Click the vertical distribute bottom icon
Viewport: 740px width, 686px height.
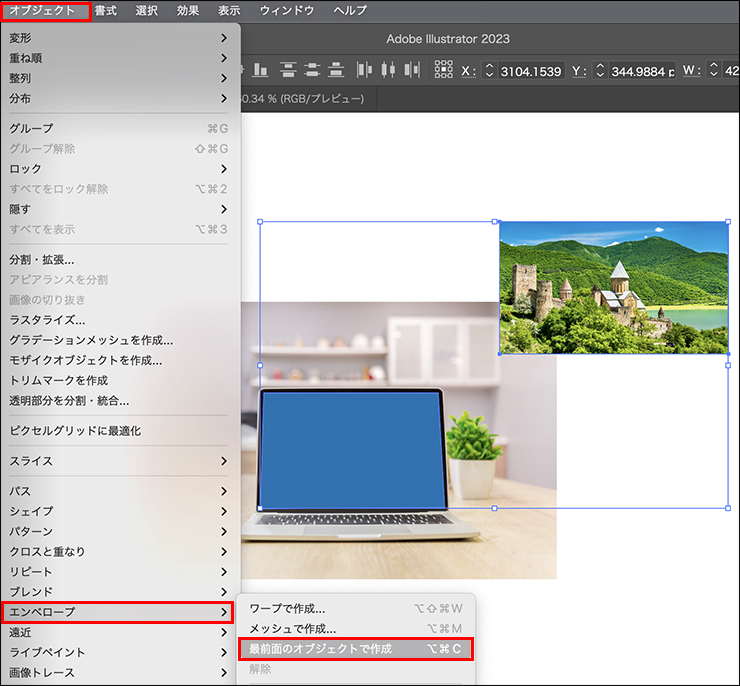coord(337,70)
